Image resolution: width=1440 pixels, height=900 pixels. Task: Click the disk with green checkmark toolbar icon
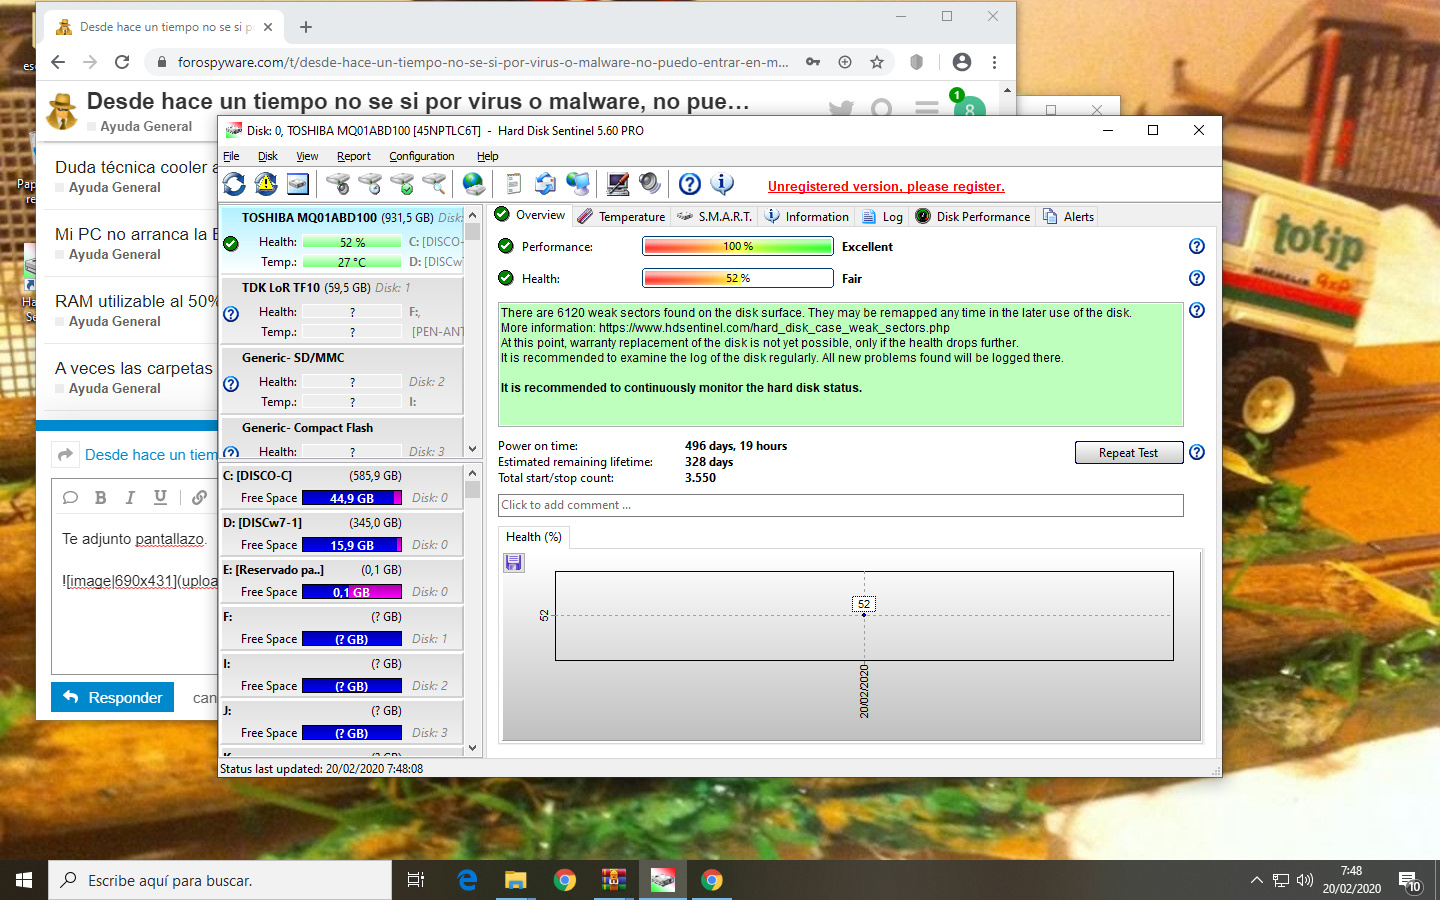coord(402,184)
